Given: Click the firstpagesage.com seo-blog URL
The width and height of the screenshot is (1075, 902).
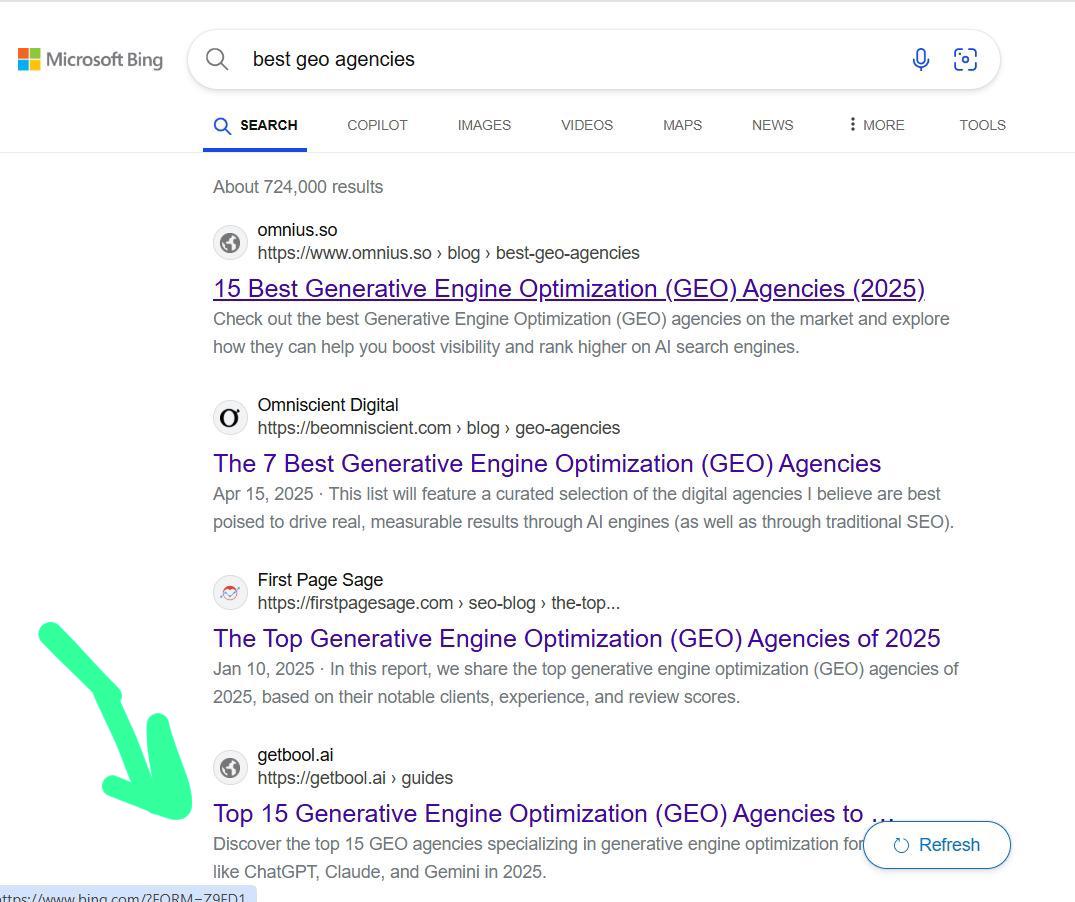Looking at the screenshot, I should [439, 603].
